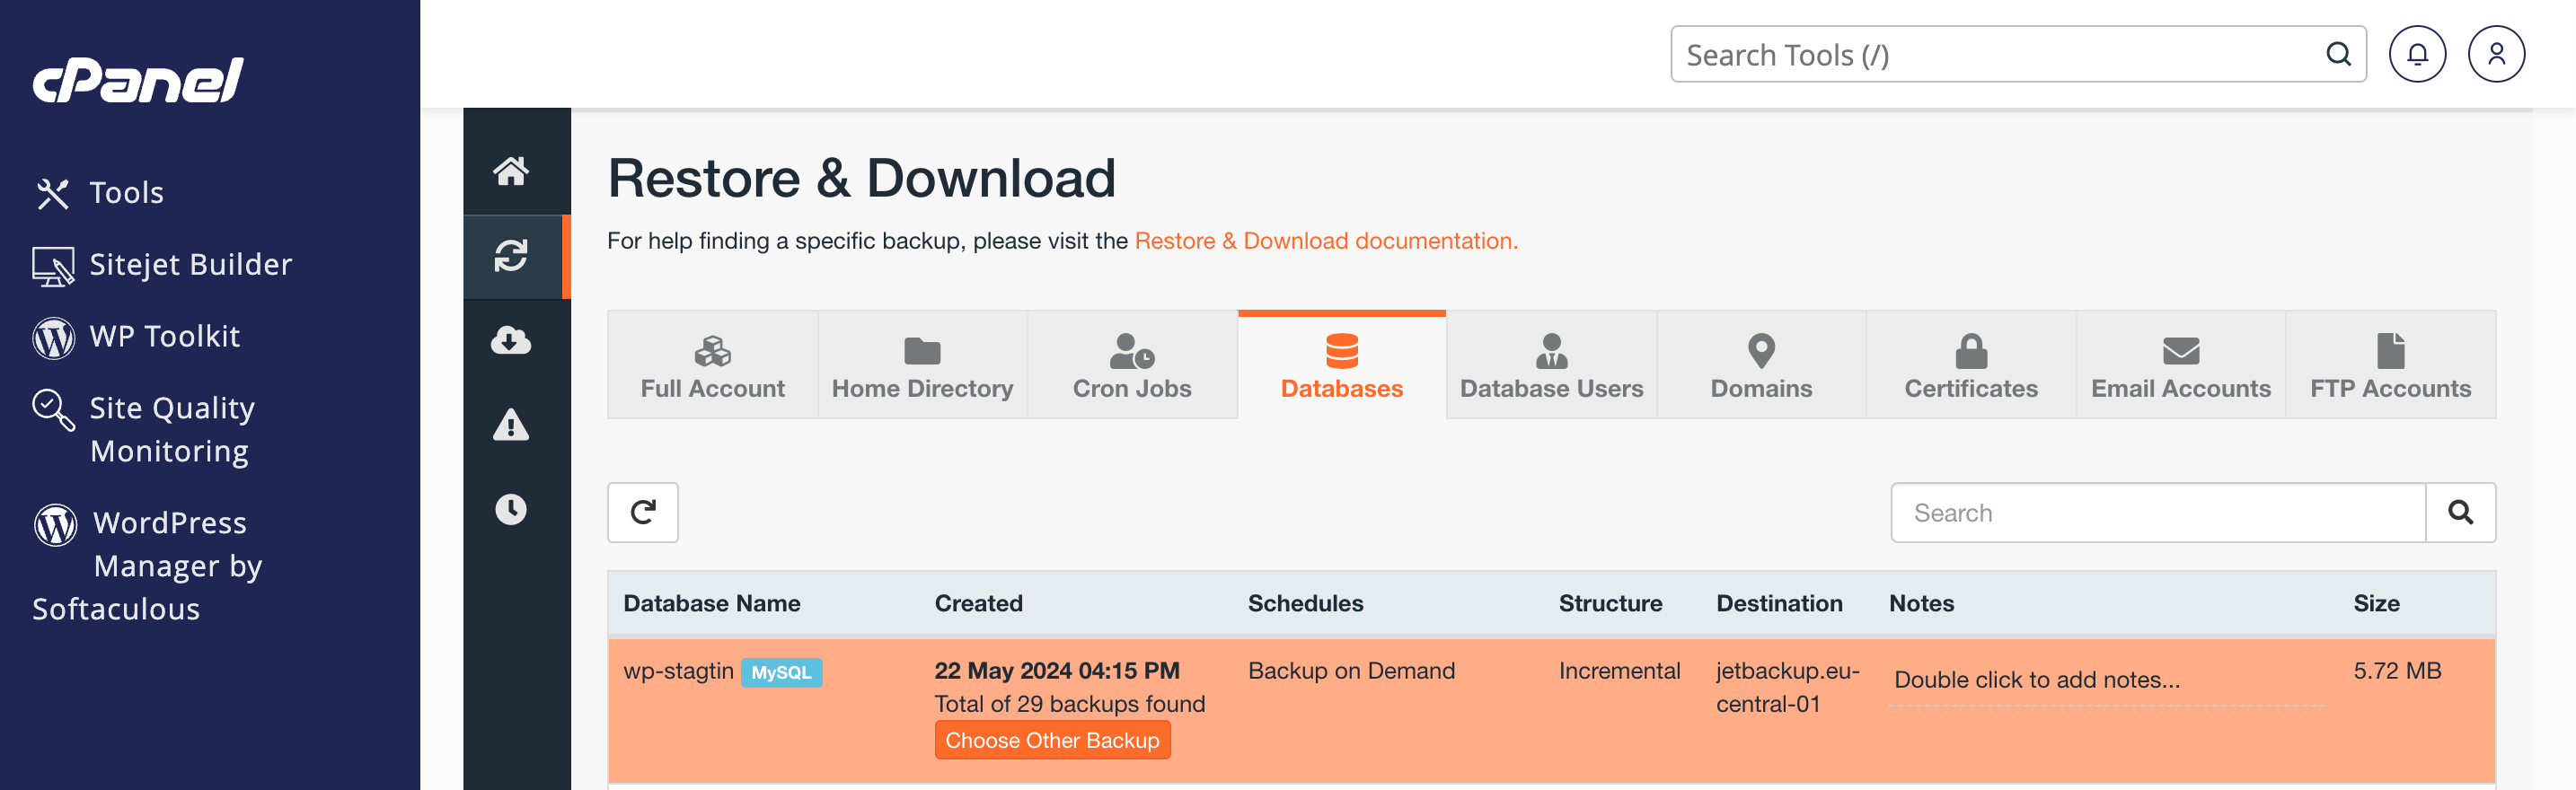
Task: Click the refresh backups list button
Action: 642,512
